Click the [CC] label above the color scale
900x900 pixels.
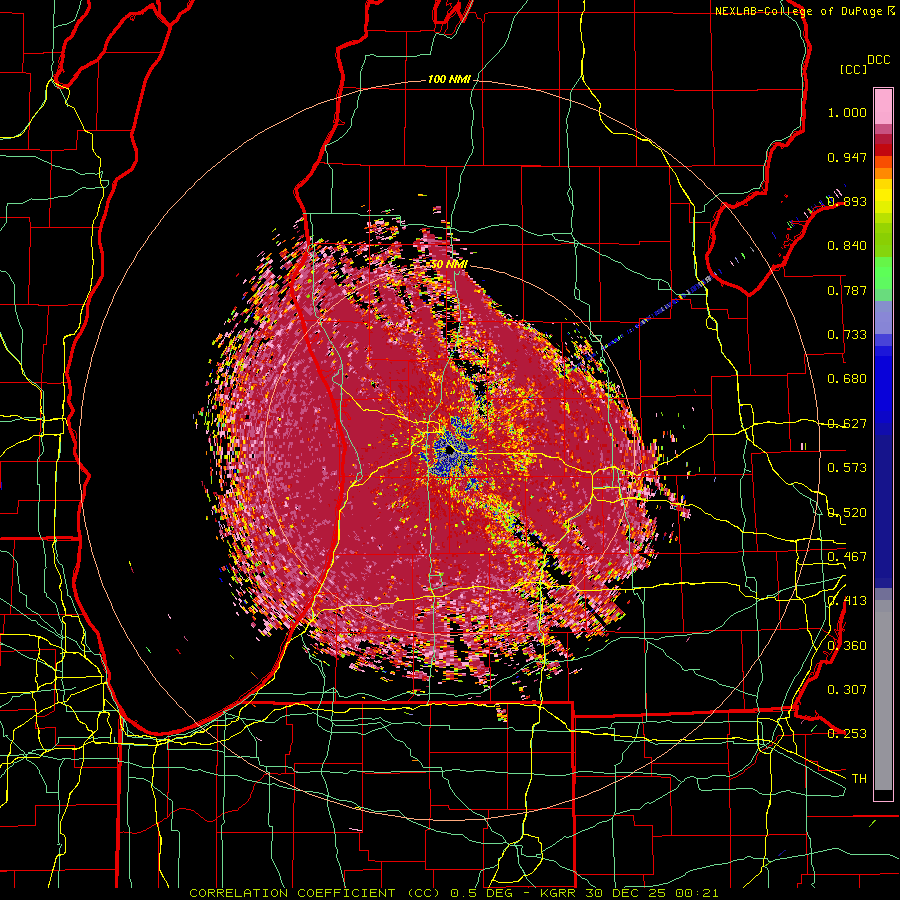tap(854, 69)
